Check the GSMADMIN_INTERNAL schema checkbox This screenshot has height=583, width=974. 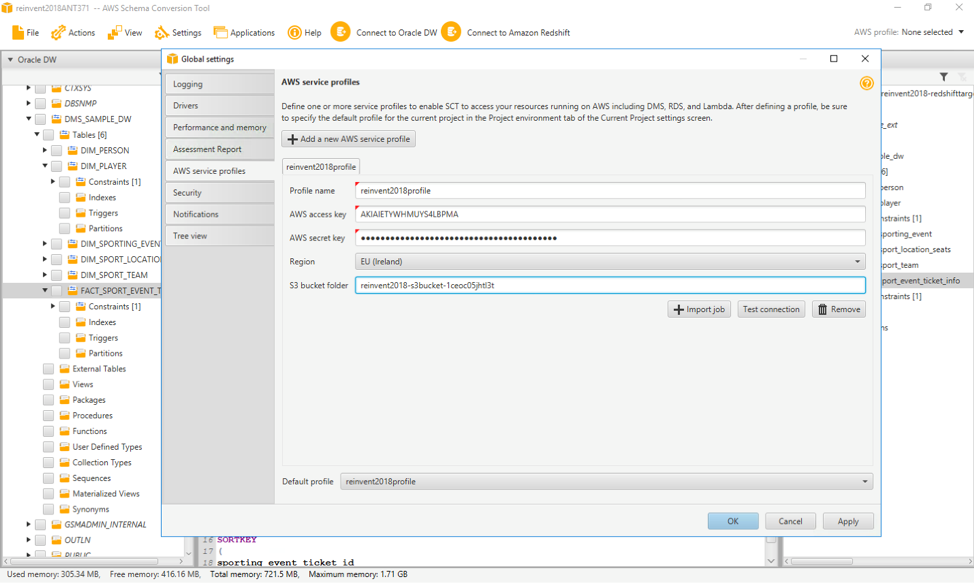[40, 525]
